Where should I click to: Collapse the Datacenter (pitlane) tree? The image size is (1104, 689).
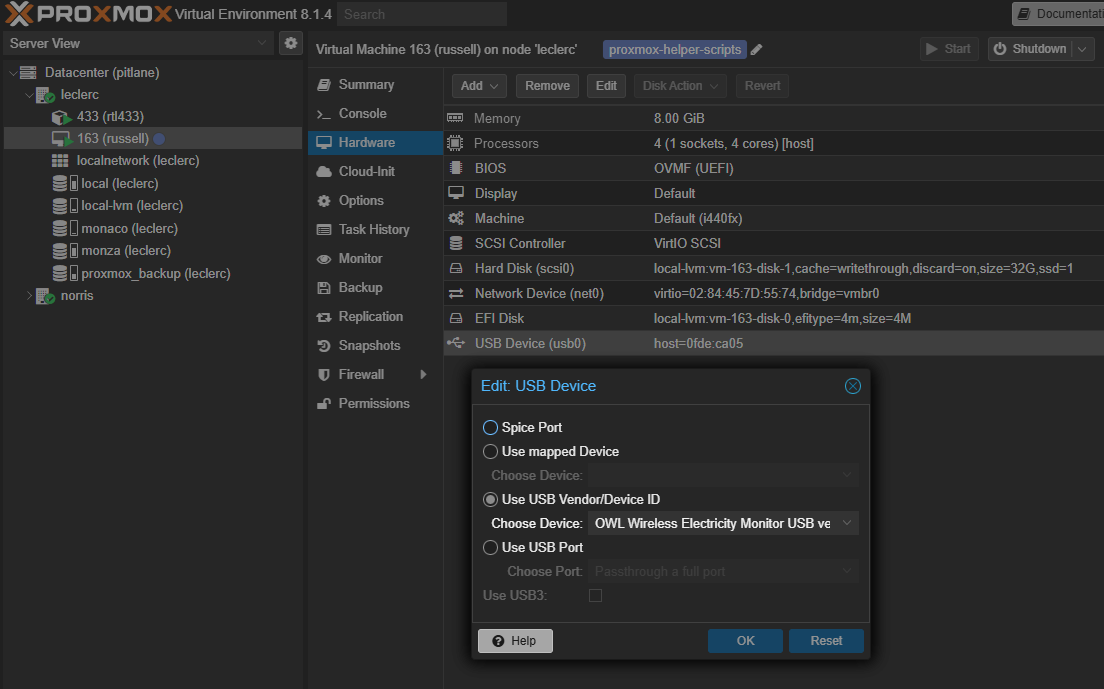13,72
